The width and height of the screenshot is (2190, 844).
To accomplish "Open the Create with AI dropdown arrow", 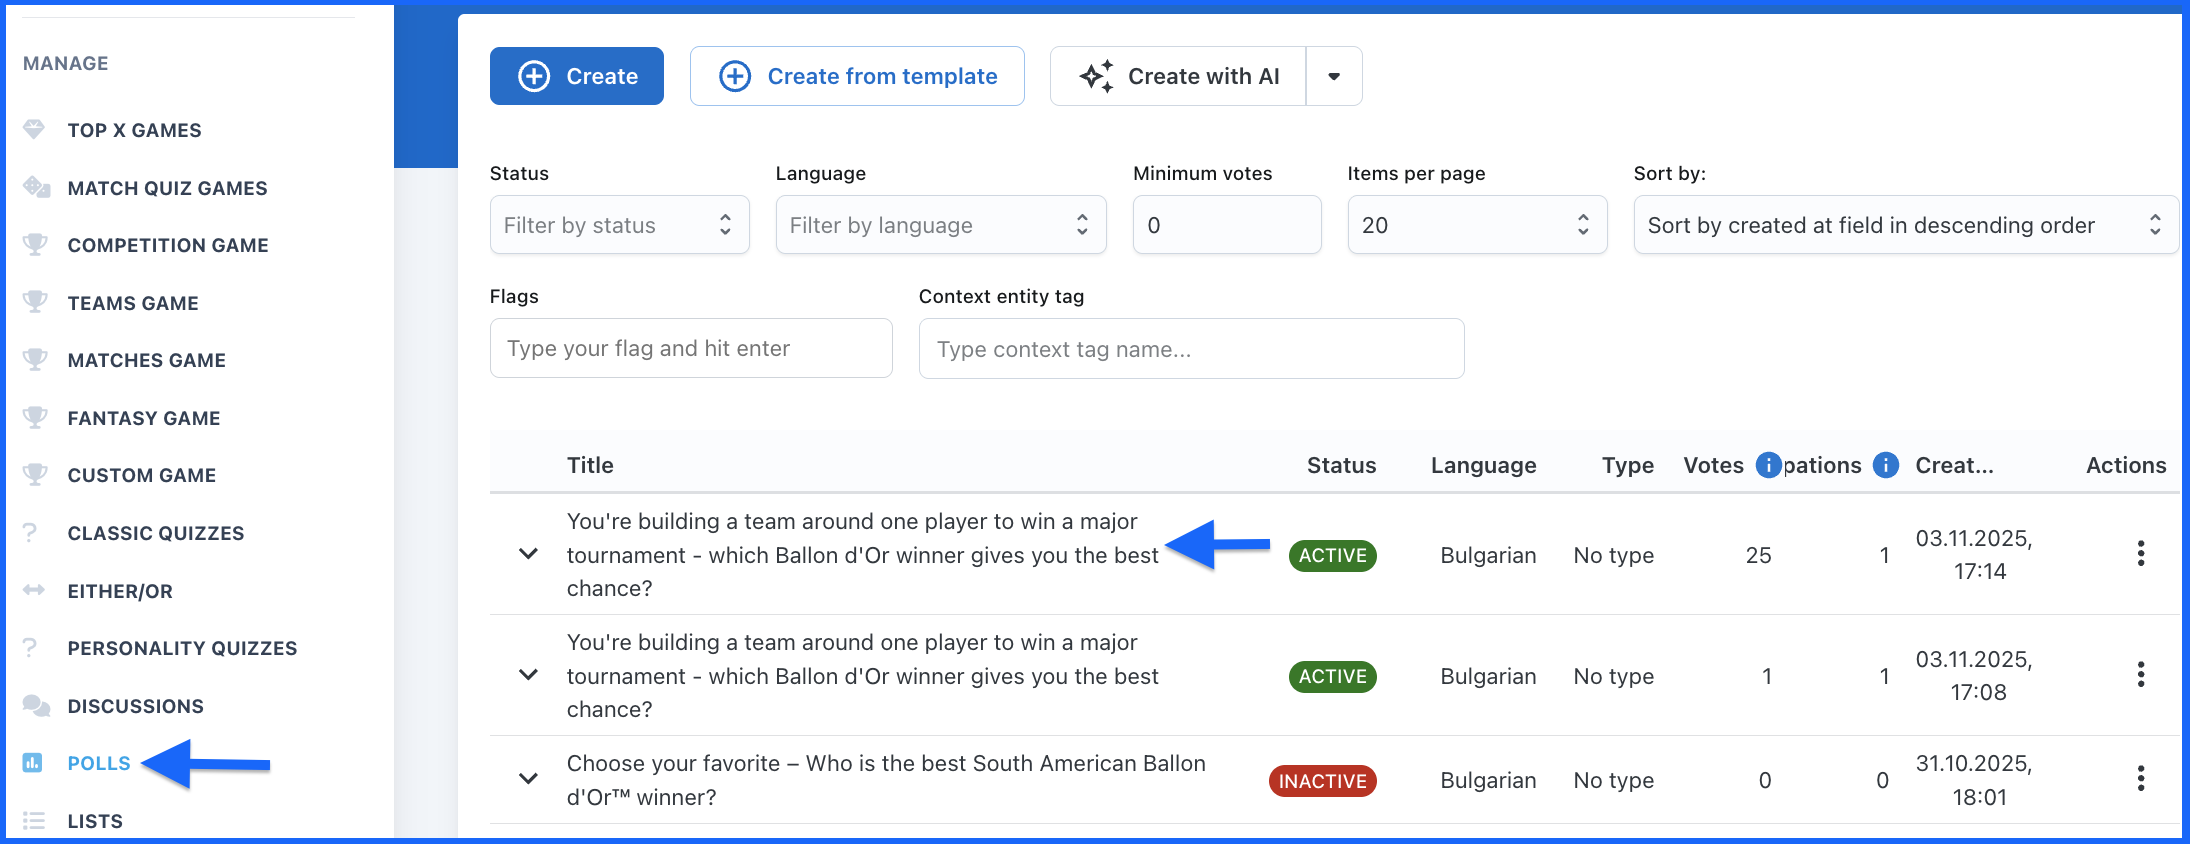I will (1333, 76).
